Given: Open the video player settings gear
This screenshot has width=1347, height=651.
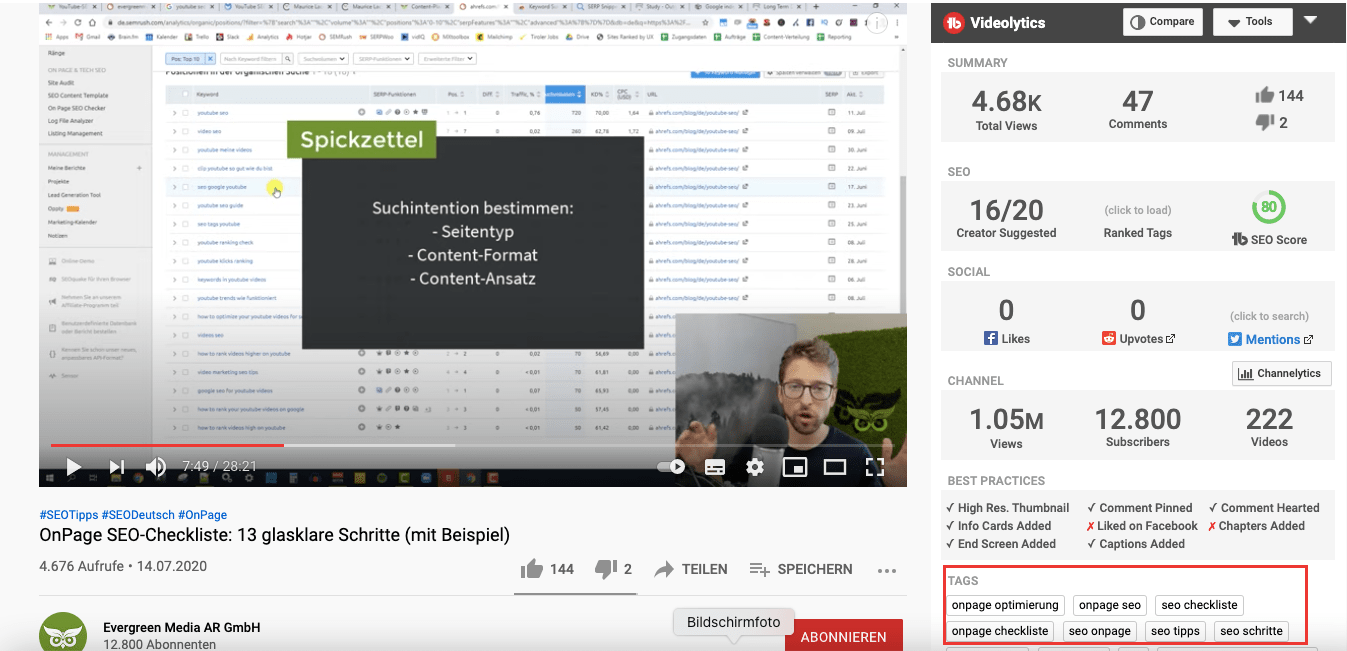Looking at the screenshot, I should pos(755,466).
